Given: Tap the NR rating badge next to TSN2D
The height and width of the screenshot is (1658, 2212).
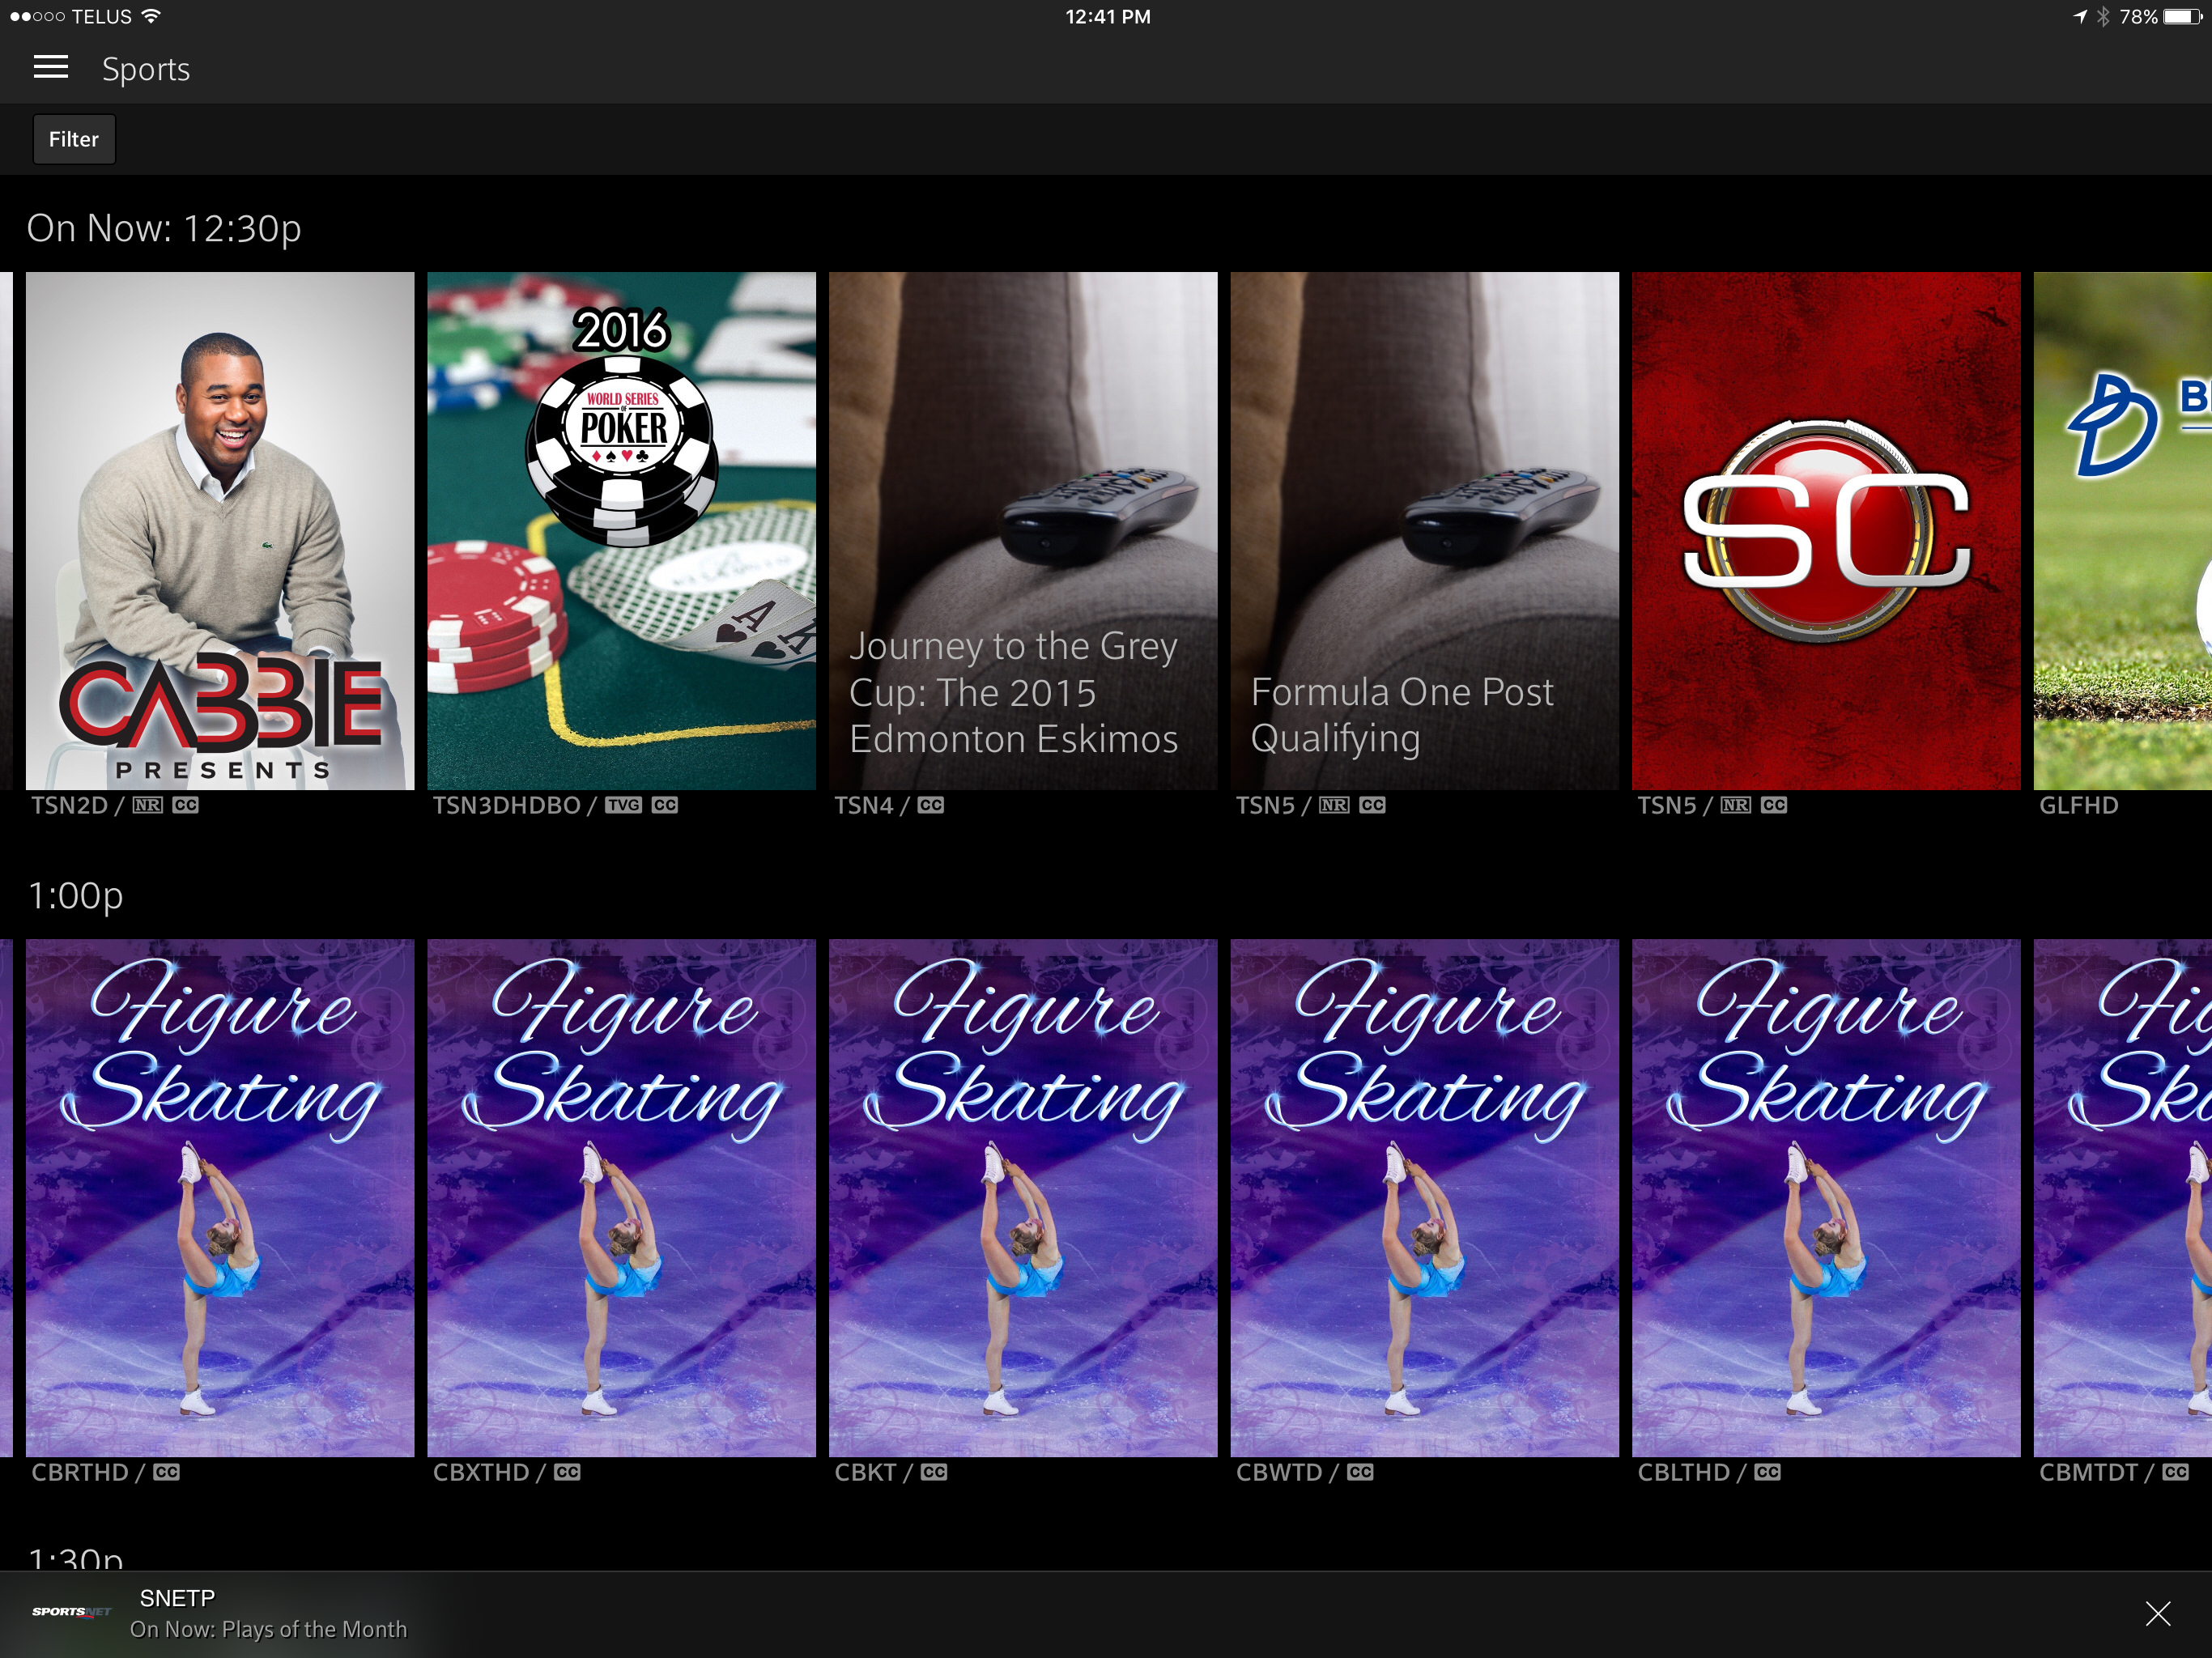Looking at the screenshot, I should point(148,805).
